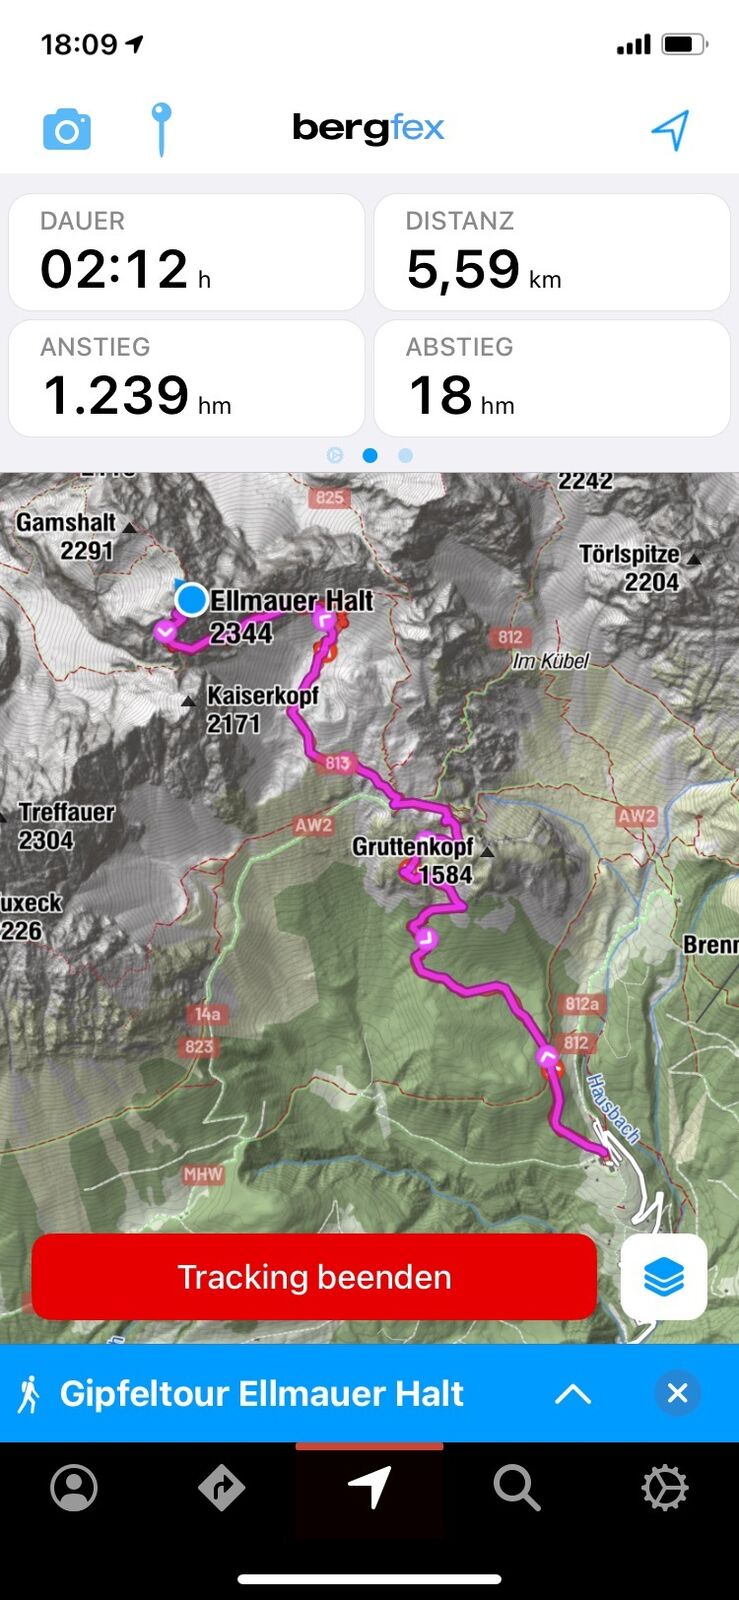Open the Gipfeltour Ellmauer Halt tour title
The width and height of the screenshot is (739, 1600).
[x=262, y=1393]
